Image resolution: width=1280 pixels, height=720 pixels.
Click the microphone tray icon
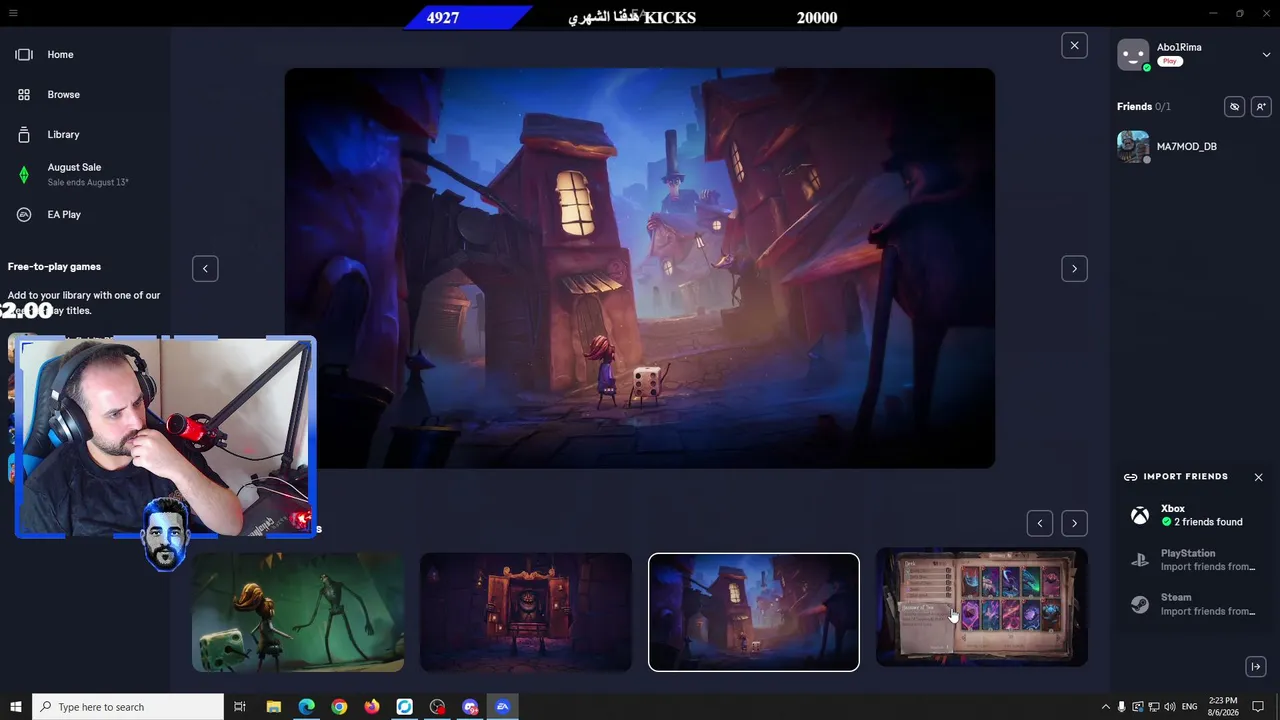[1121, 707]
